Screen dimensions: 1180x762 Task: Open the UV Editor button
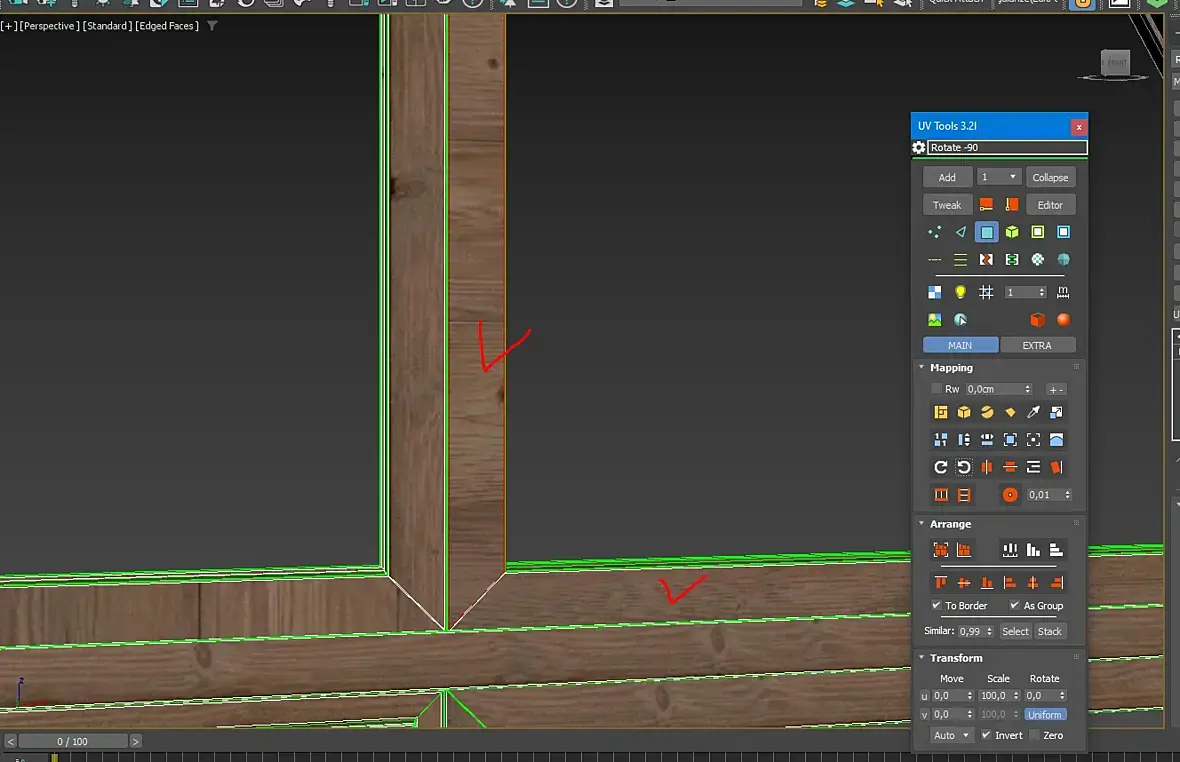click(1050, 205)
